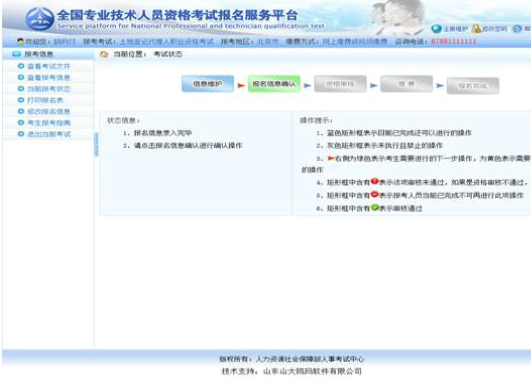Viewport: 531px width, 383px height.
Task: Click the red arrow icon in hint 3
Action: tap(331, 158)
